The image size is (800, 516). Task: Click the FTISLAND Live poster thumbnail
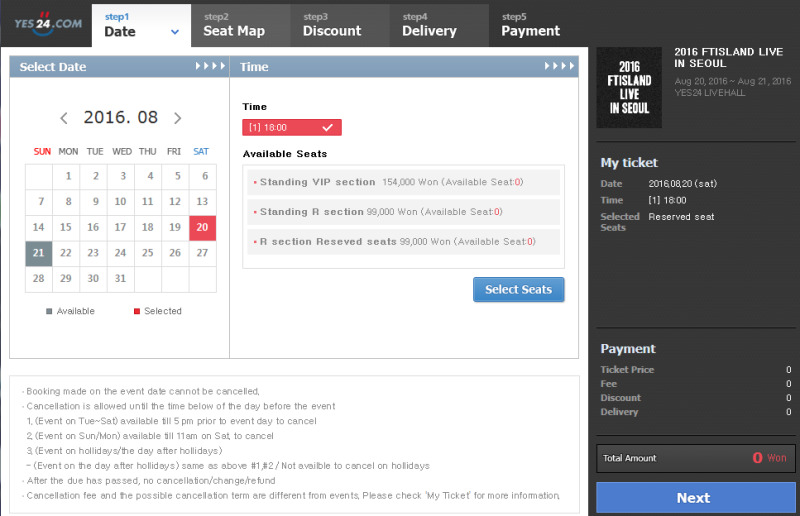(629, 87)
